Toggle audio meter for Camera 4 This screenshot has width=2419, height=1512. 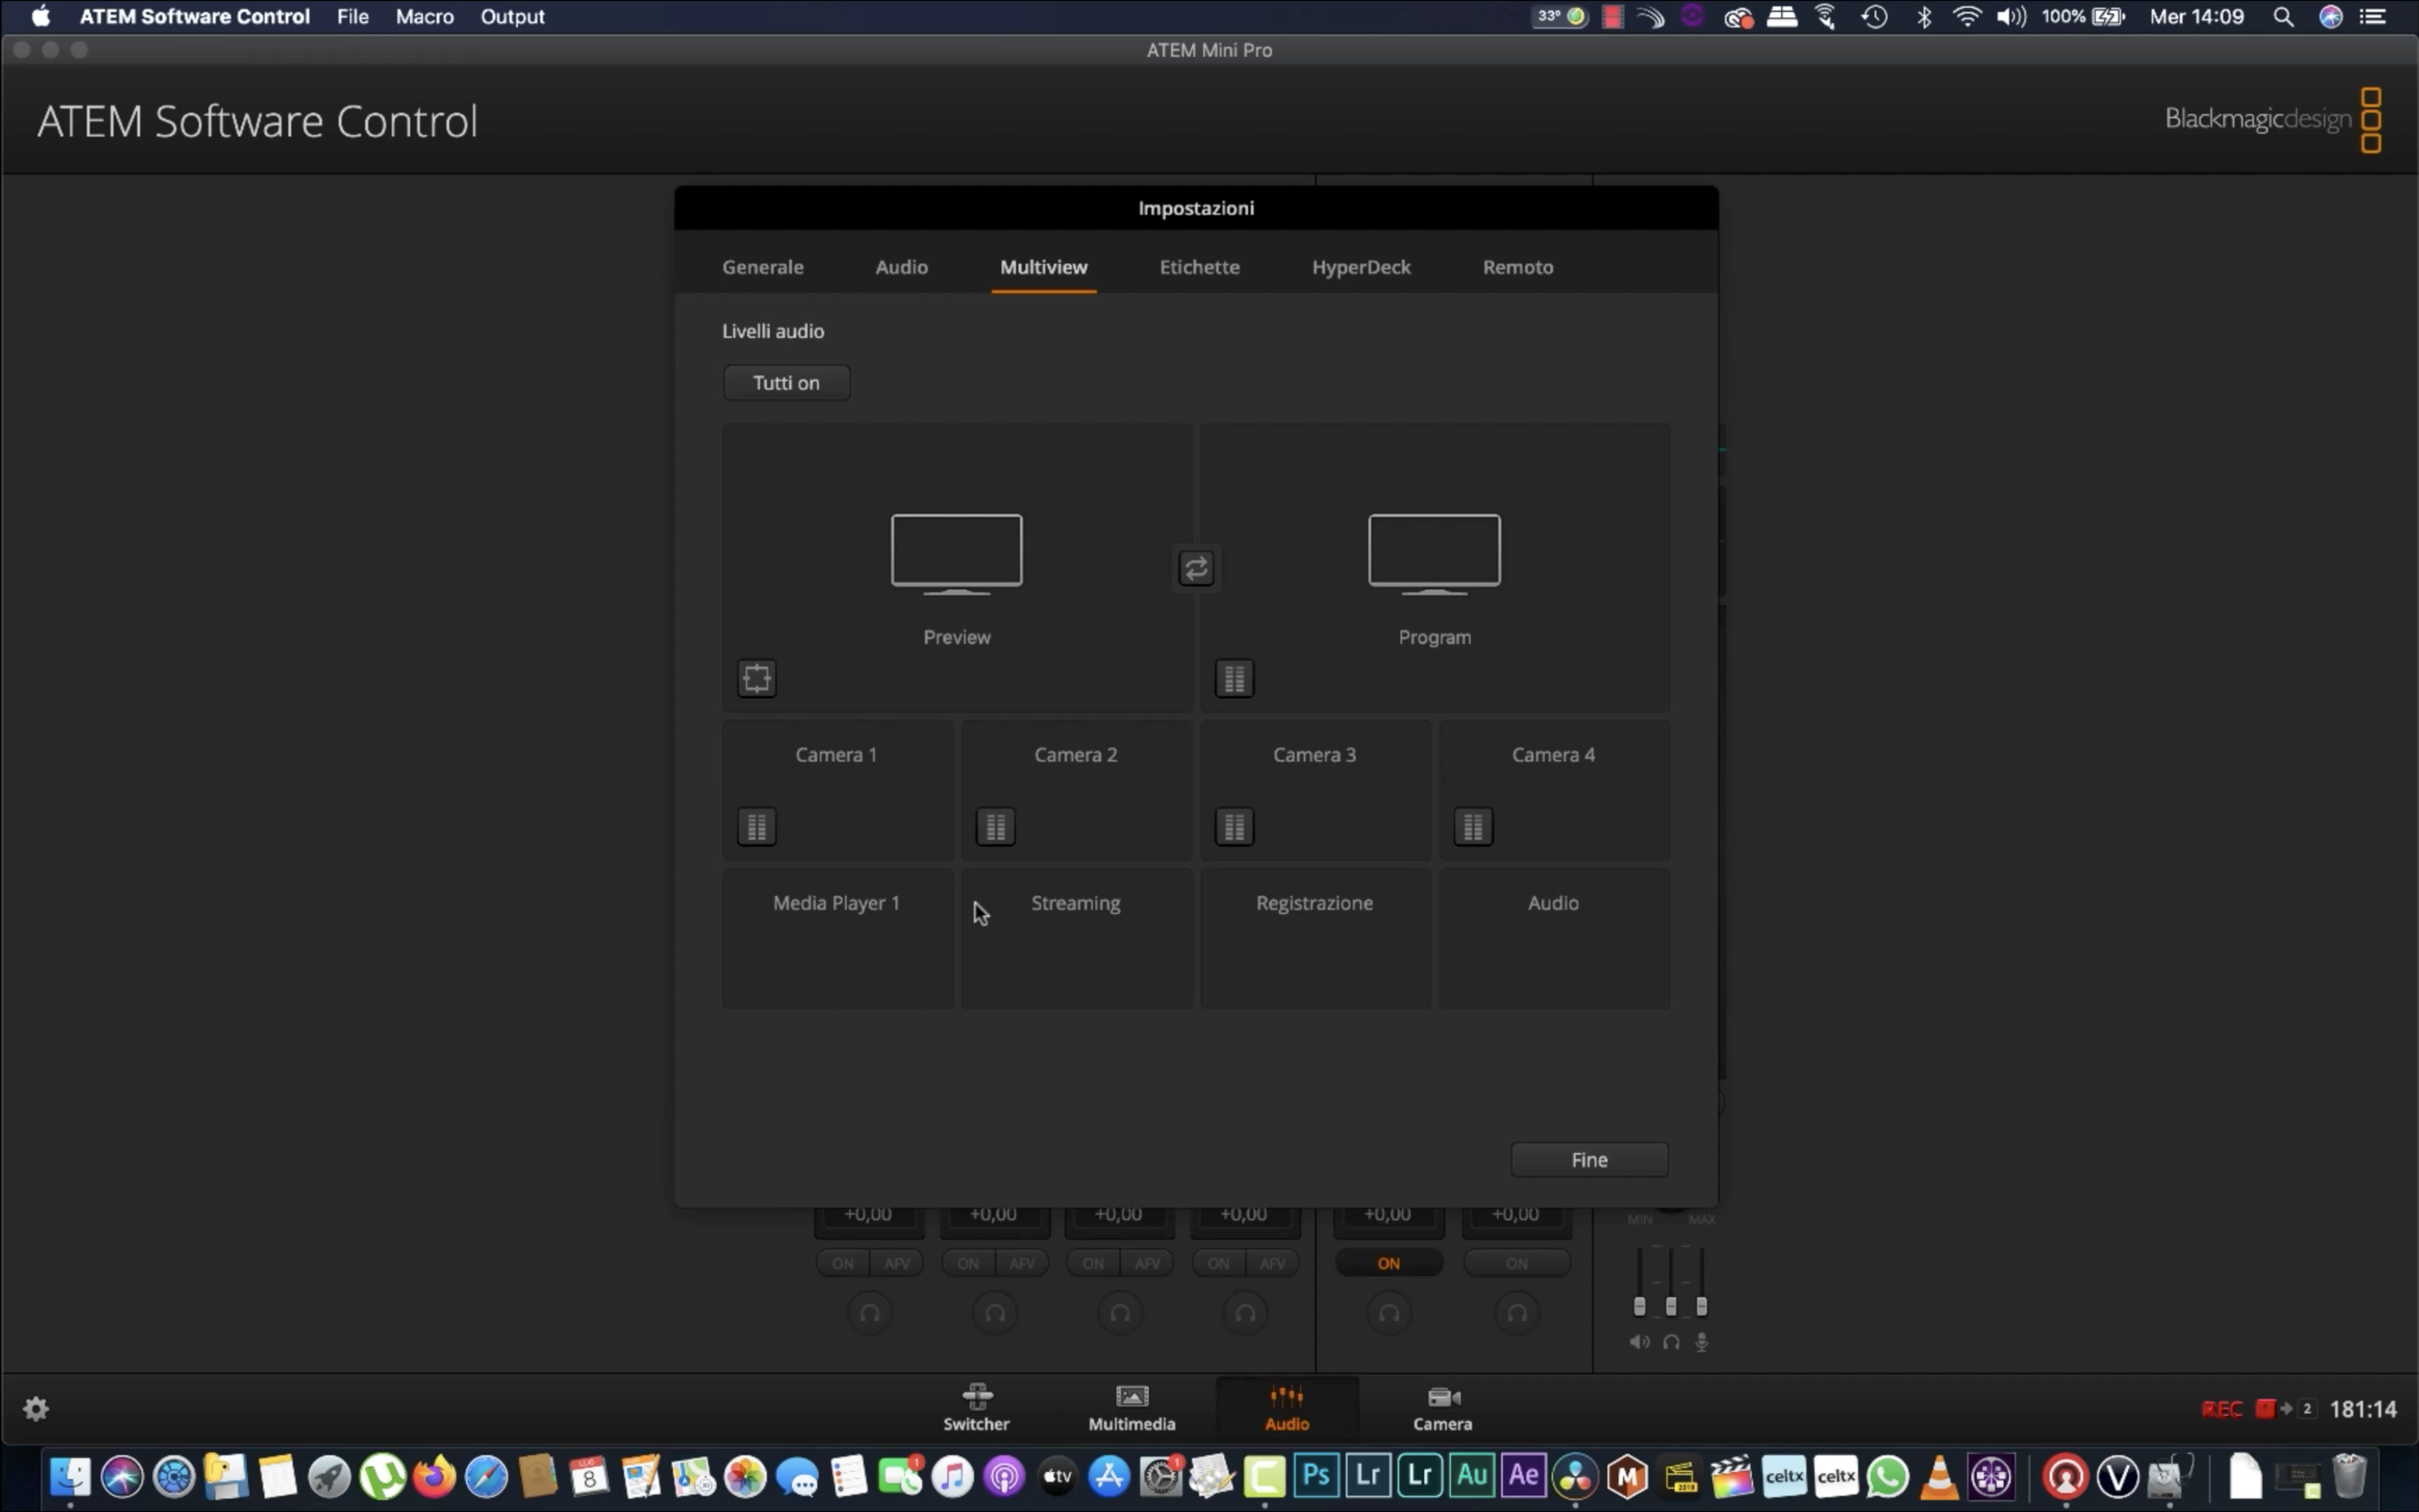[x=1473, y=826]
